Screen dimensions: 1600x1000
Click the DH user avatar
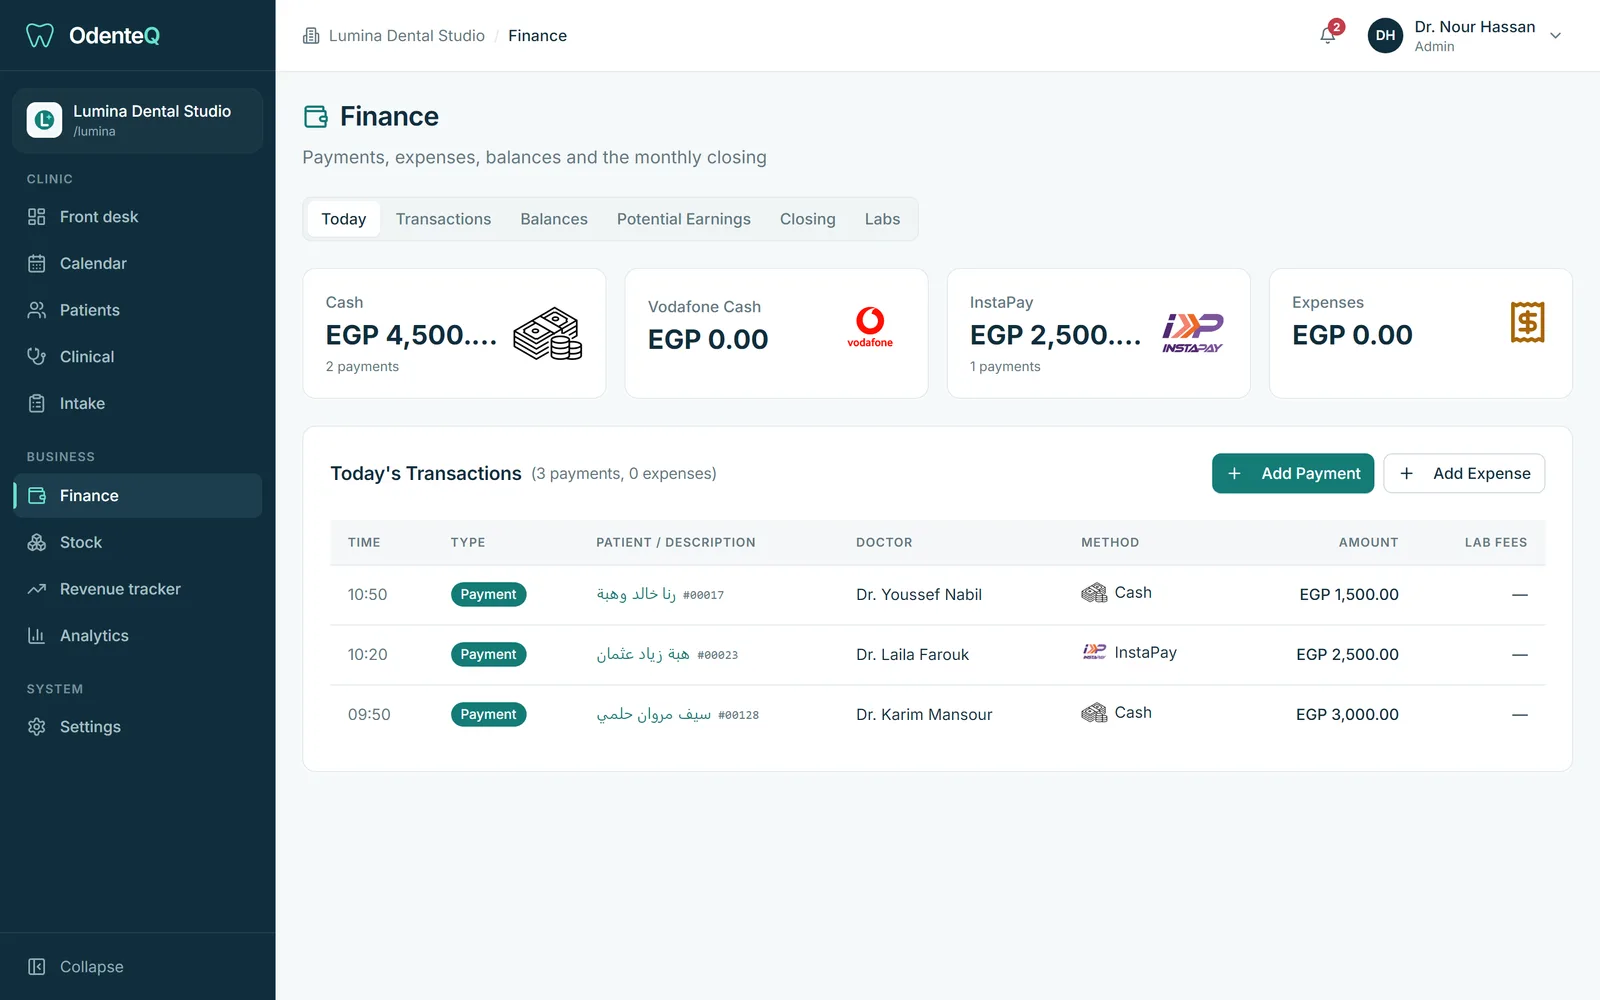pos(1385,36)
